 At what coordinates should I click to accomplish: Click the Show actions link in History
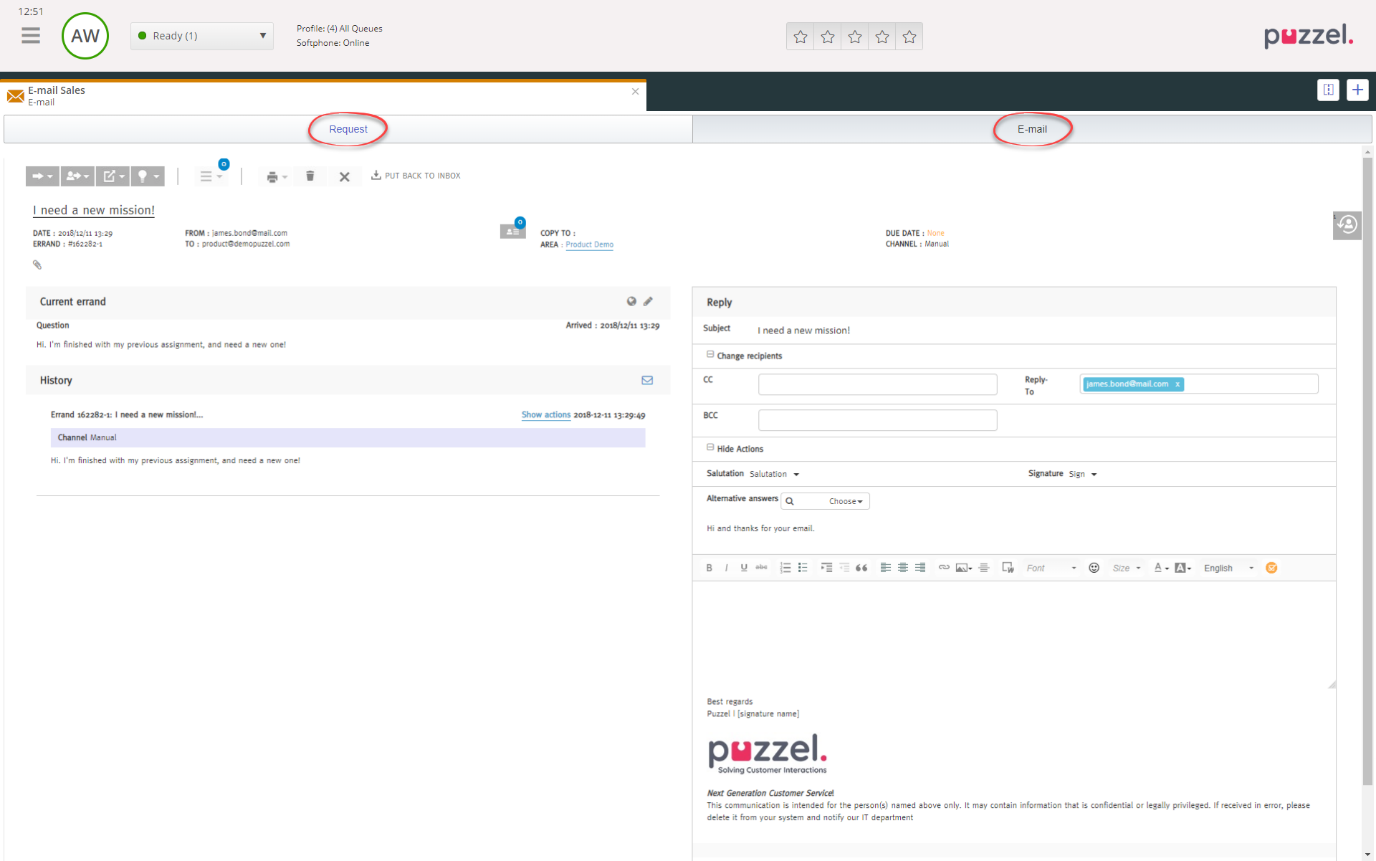pos(545,415)
